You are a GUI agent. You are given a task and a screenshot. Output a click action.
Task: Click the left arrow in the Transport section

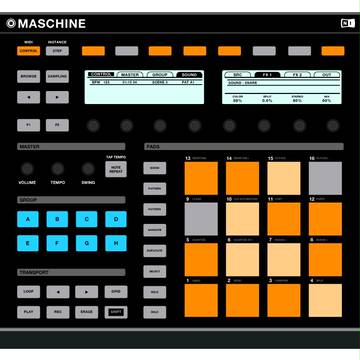58,292
